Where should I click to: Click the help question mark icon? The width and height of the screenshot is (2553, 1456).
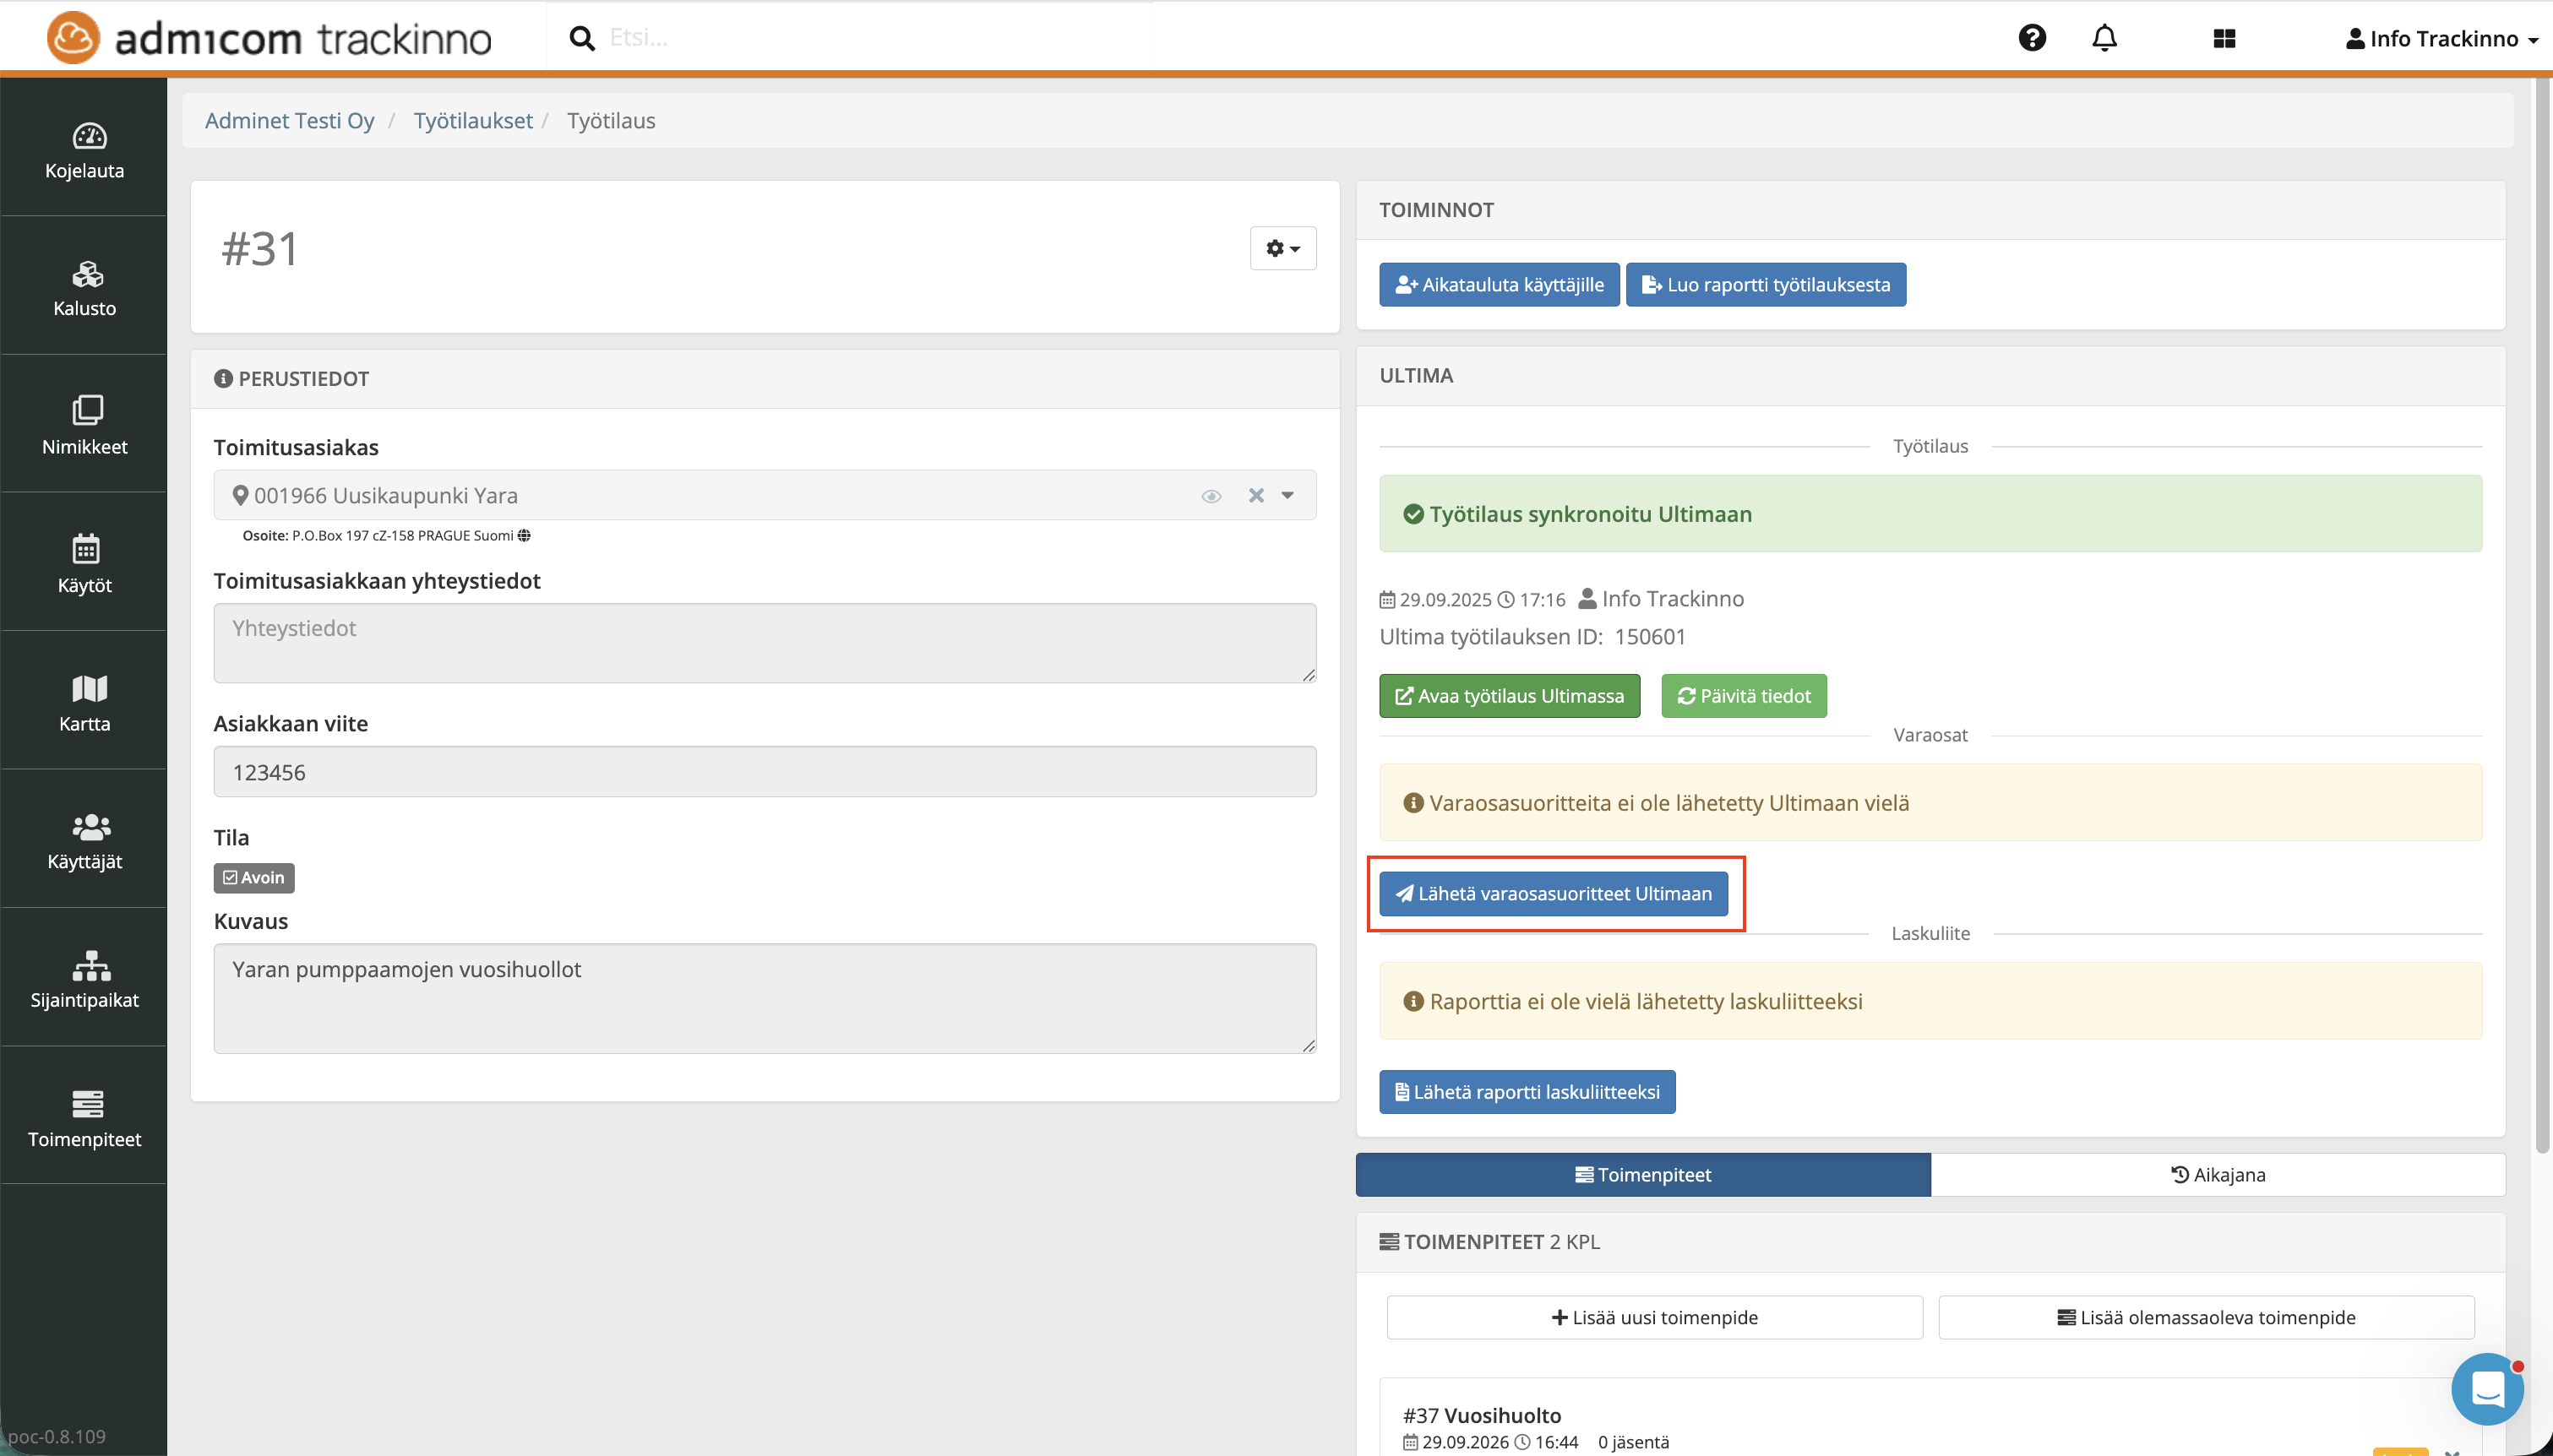(x=2031, y=38)
